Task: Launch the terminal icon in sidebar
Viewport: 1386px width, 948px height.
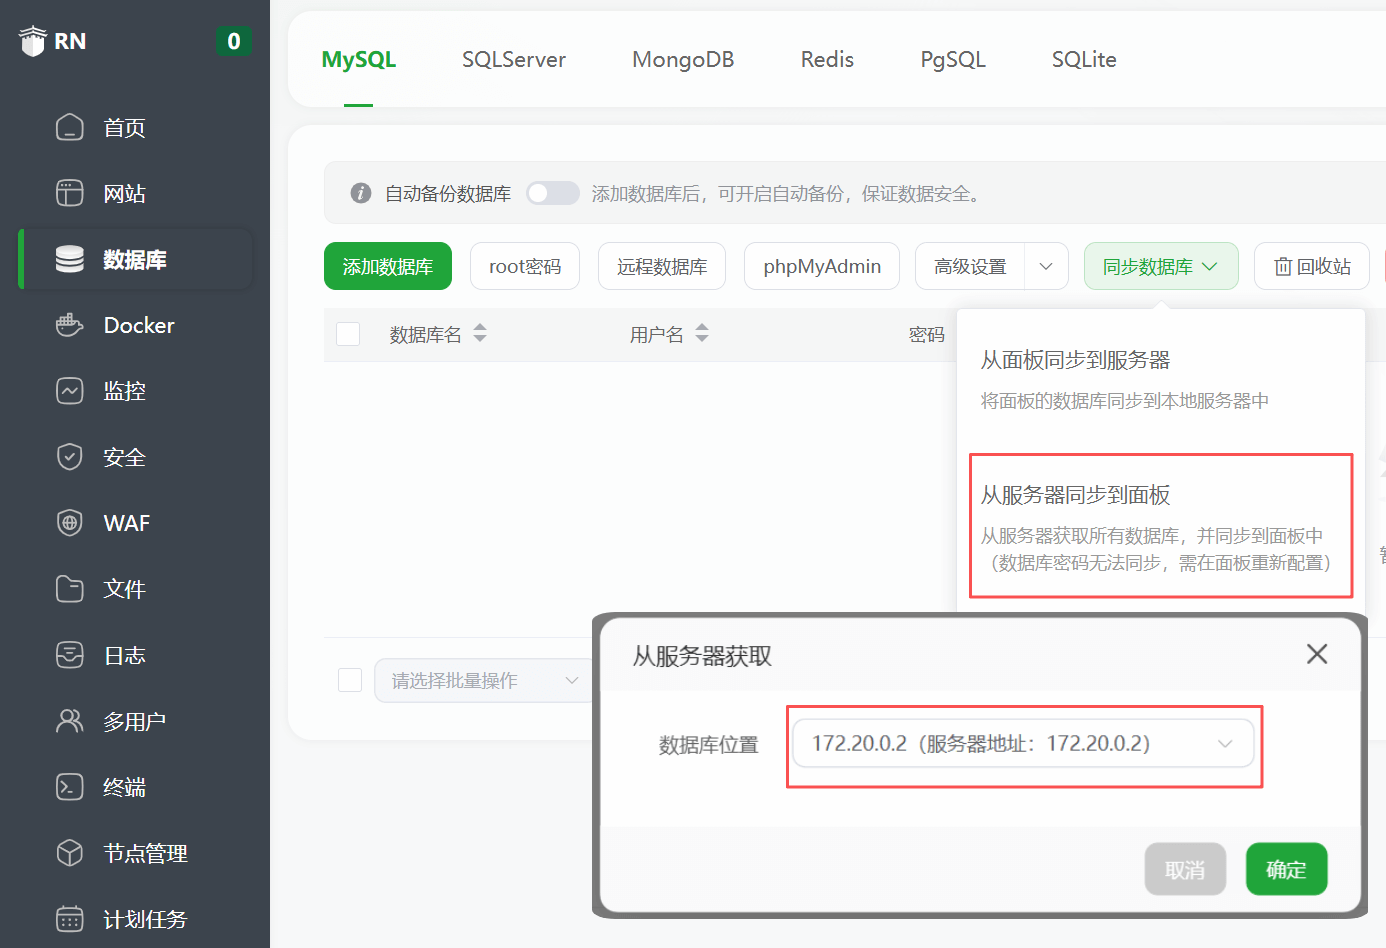Action: click(70, 787)
